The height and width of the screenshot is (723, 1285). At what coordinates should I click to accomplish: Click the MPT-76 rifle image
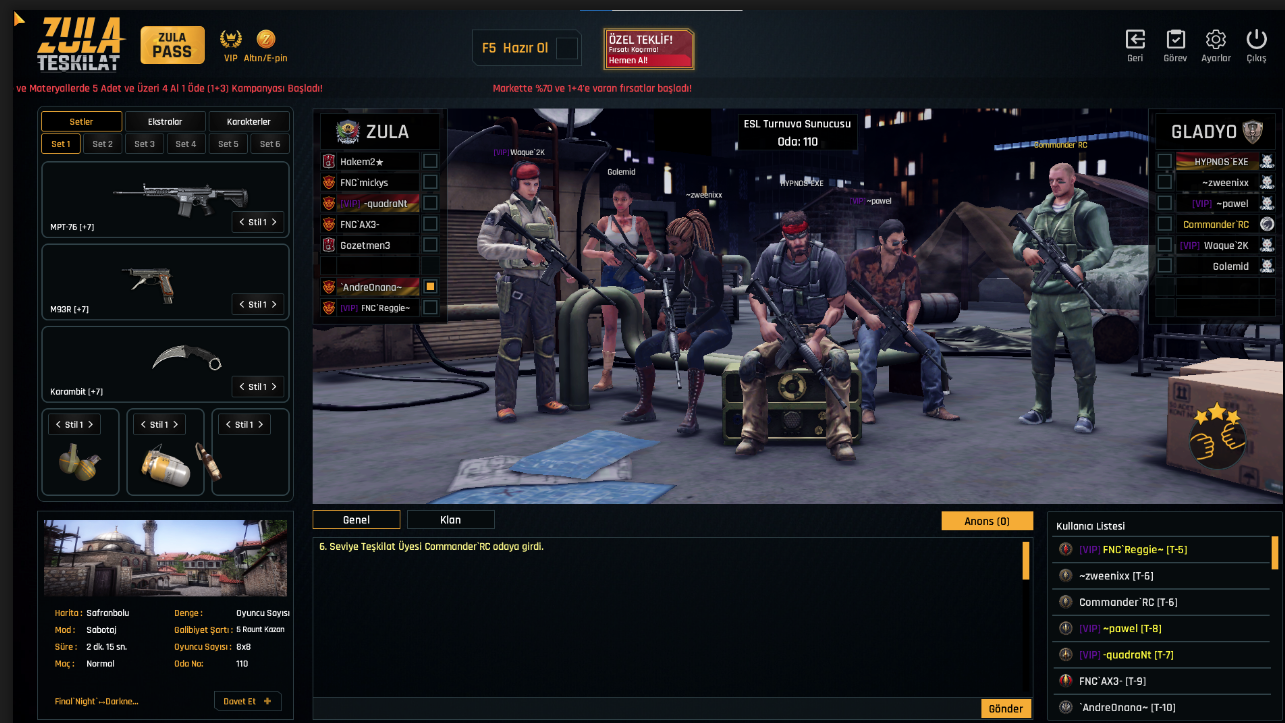click(x=180, y=201)
